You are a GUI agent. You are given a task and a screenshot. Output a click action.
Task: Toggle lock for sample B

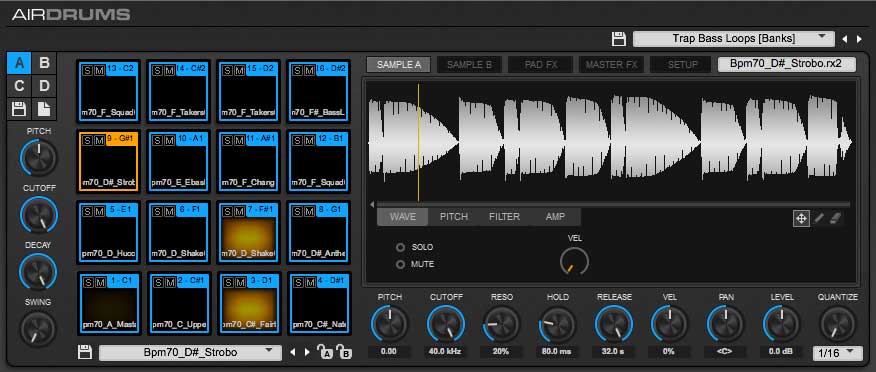point(344,352)
